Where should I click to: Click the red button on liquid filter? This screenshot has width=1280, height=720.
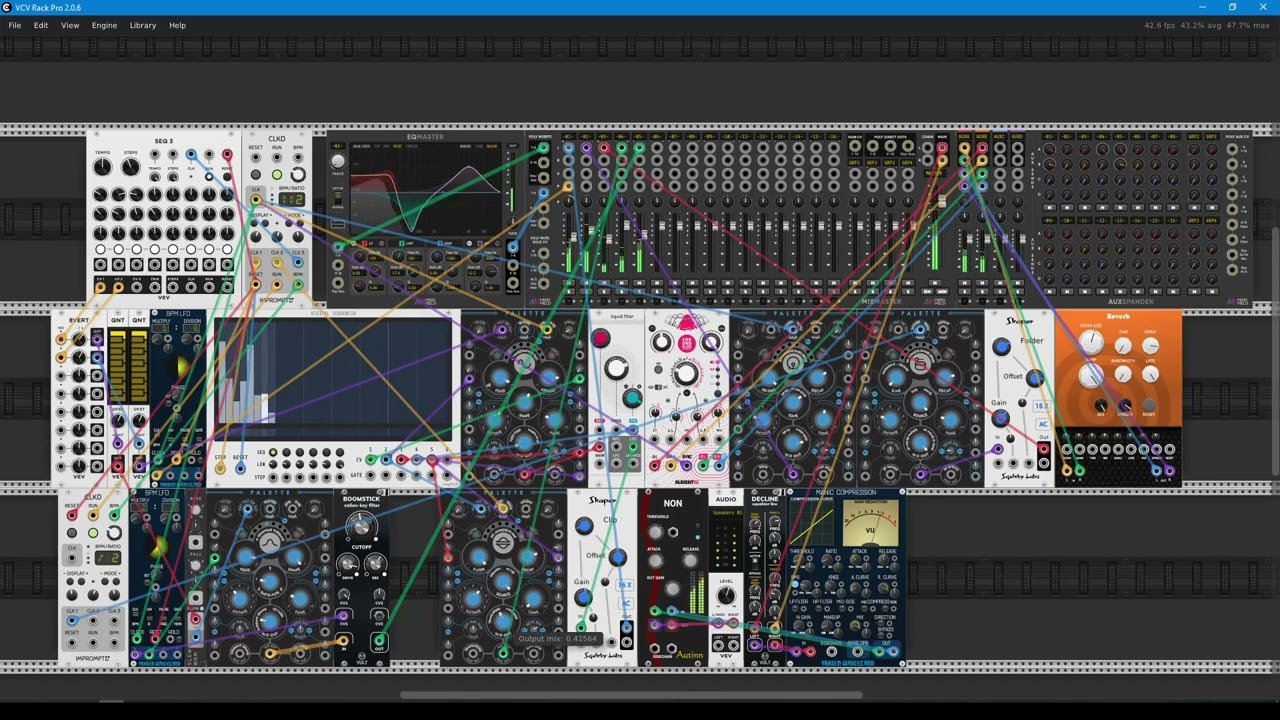pos(600,338)
